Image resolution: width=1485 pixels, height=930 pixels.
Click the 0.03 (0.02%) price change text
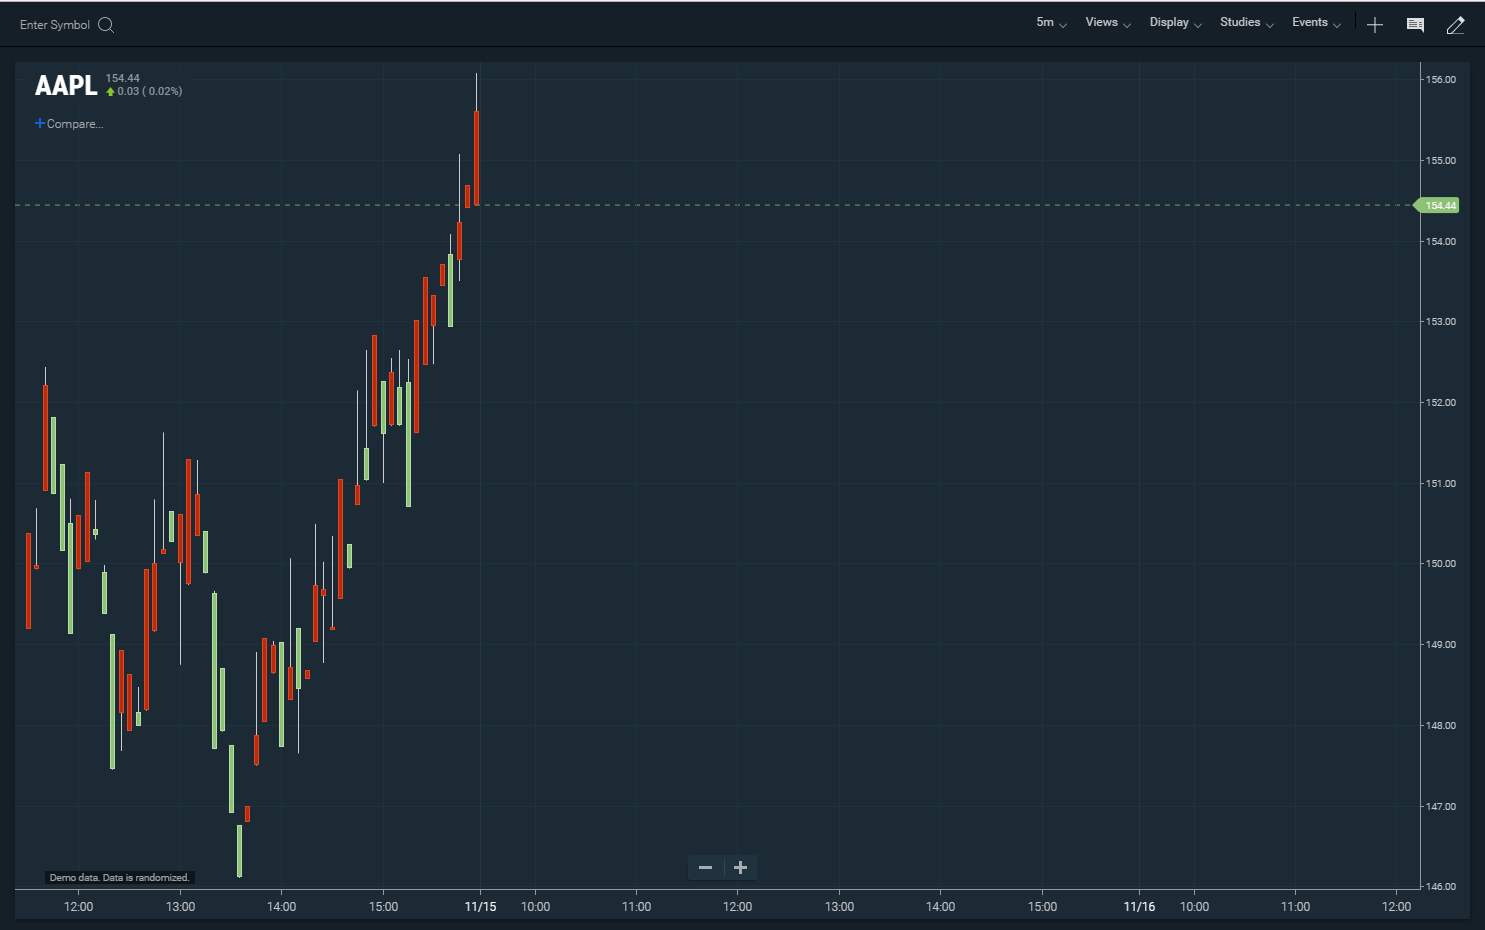tap(149, 91)
